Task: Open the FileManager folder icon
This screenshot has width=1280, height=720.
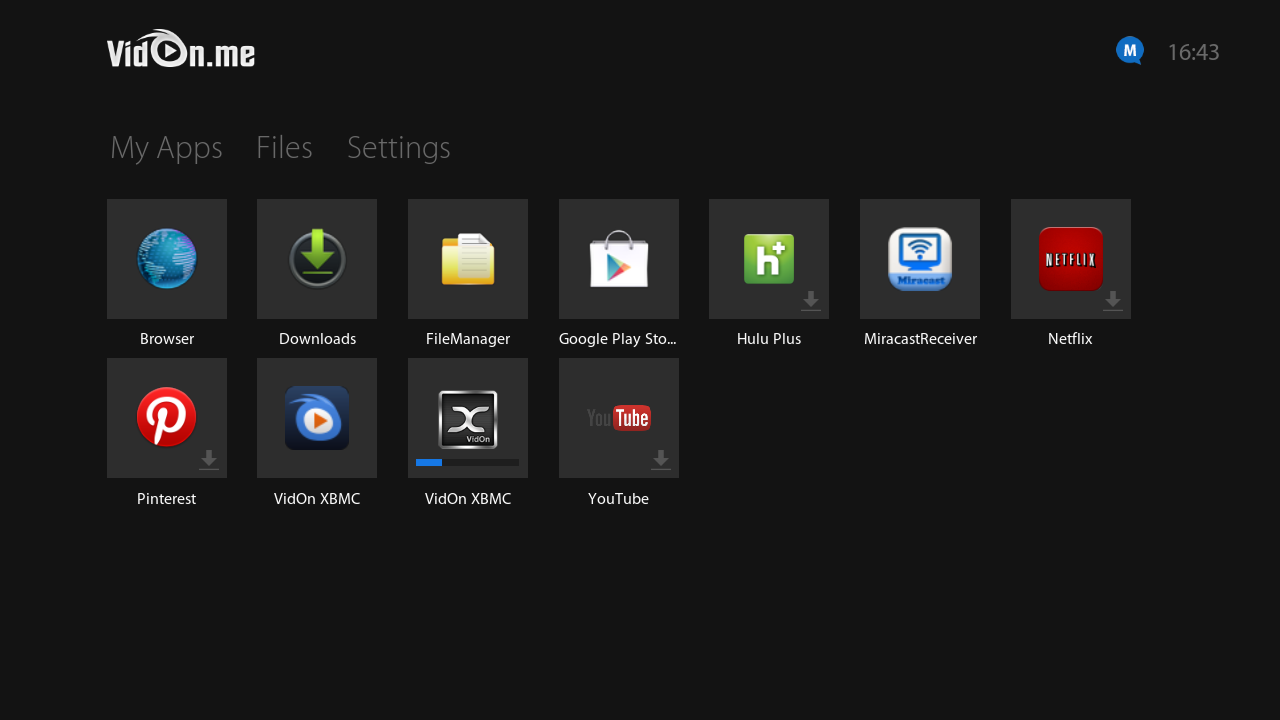Action: tap(468, 259)
